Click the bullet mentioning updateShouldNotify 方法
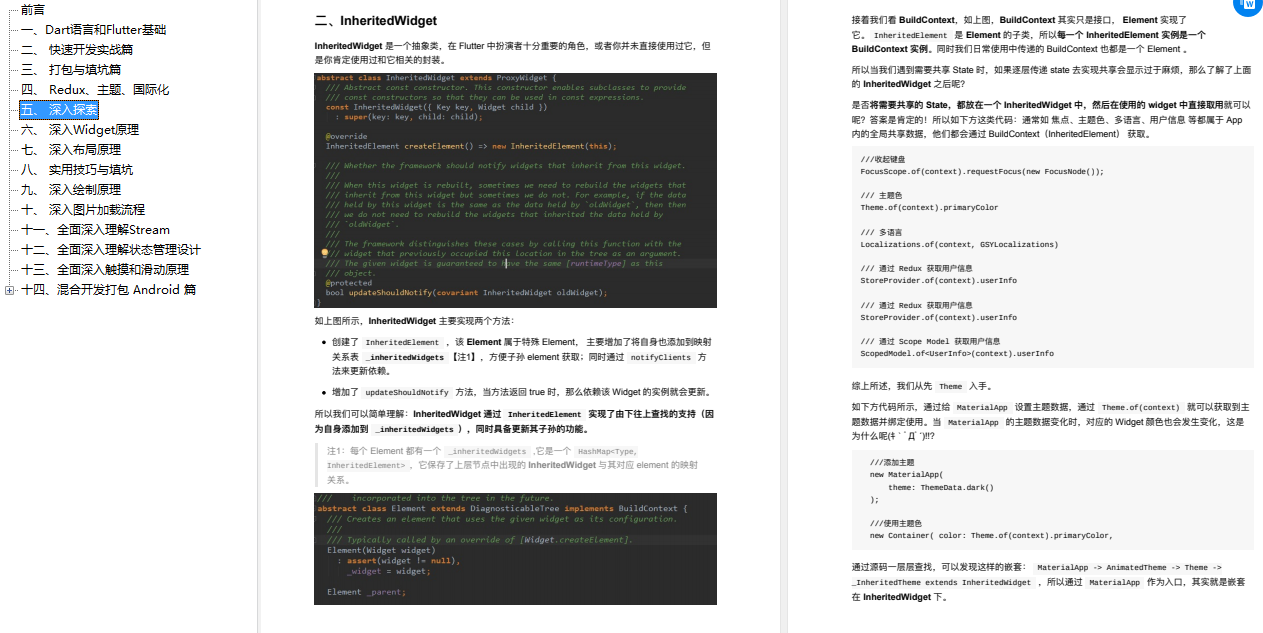 point(521,392)
